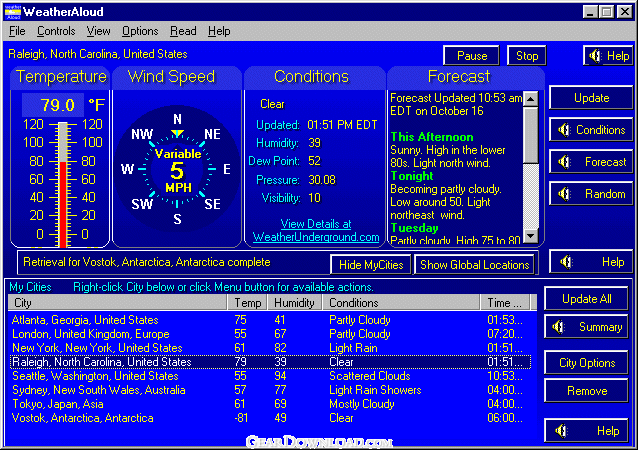Click WeatherAloud title bar app icon
Image resolution: width=638 pixels, height=450 pixels.
(13, 12)
